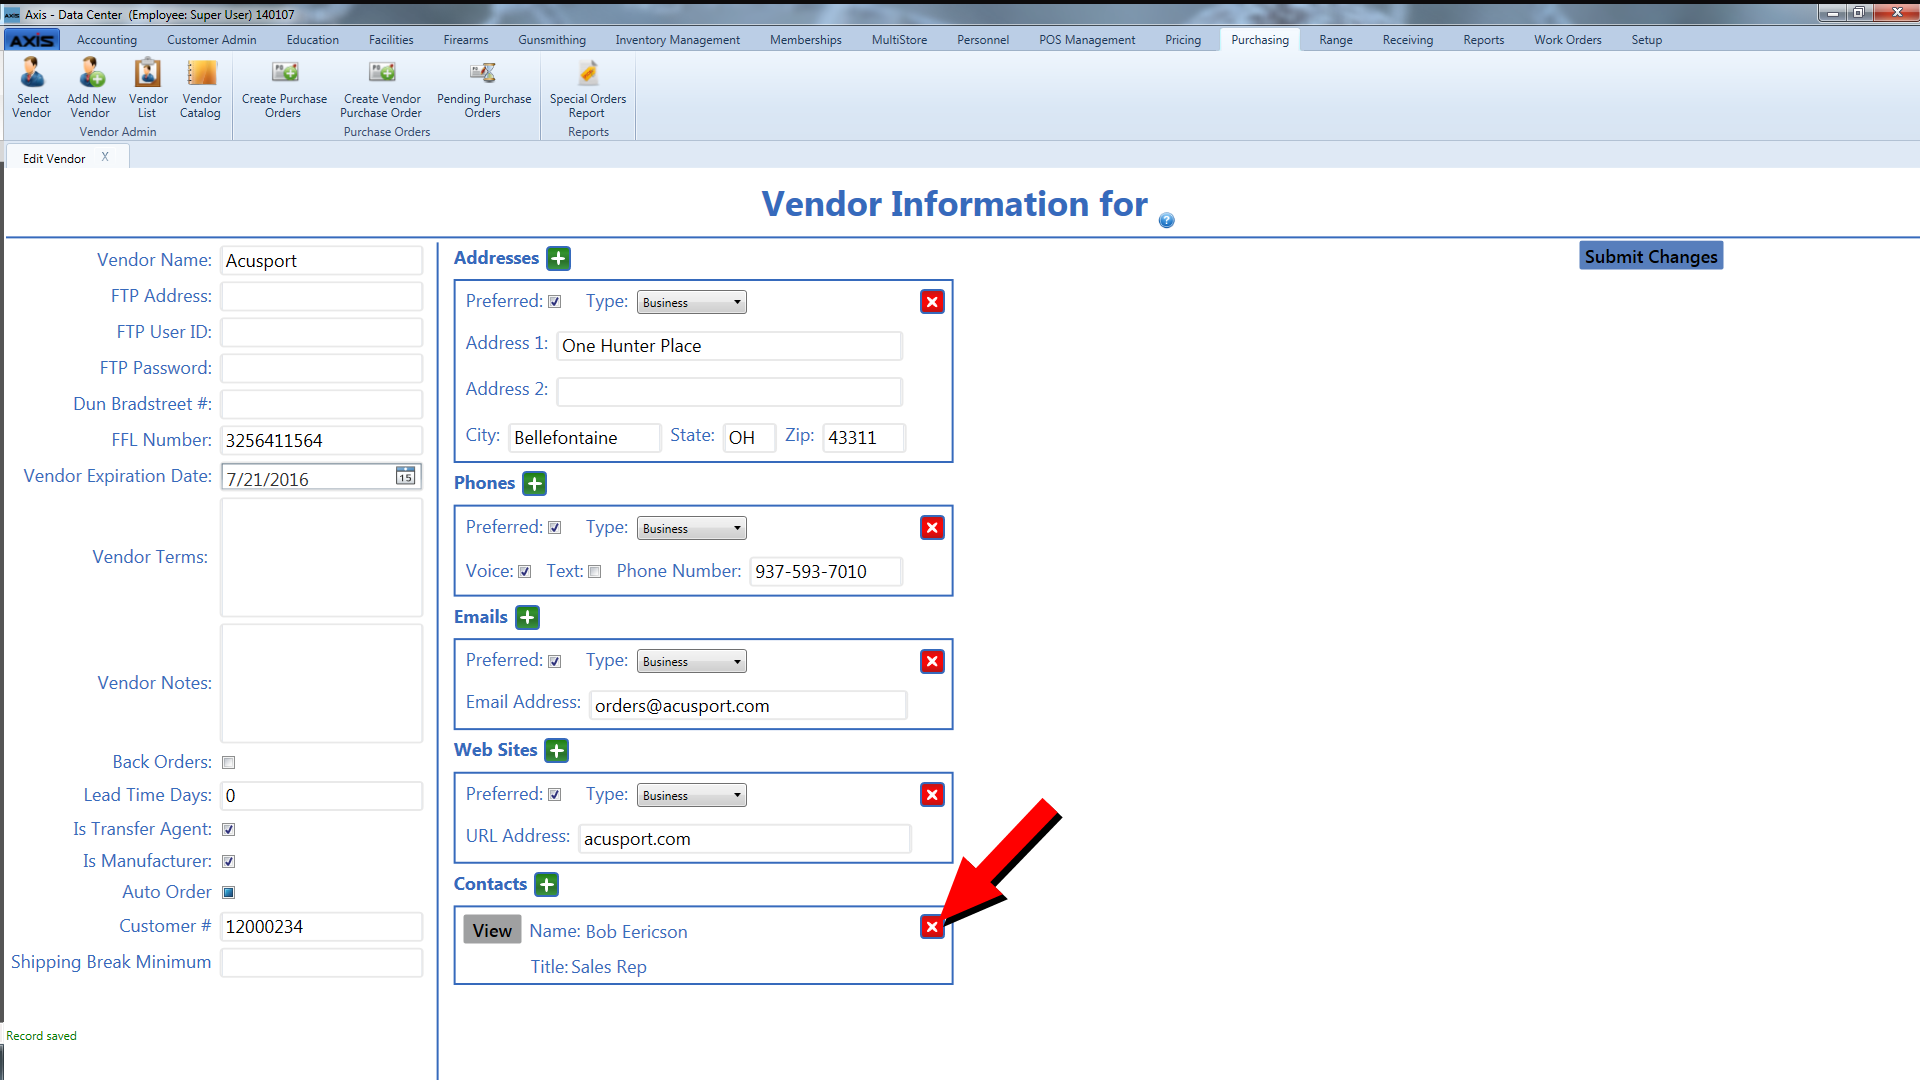Add a new email with the green plus
This screenshot has width=1920, height=1080.
(x=527, y=618)
